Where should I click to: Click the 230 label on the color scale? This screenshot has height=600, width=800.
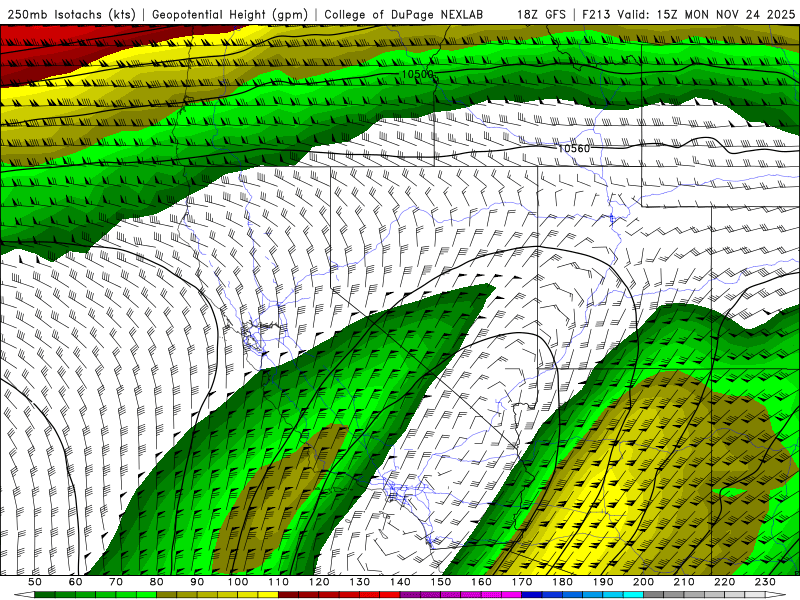pyautogui.click(x=765, y=582)
